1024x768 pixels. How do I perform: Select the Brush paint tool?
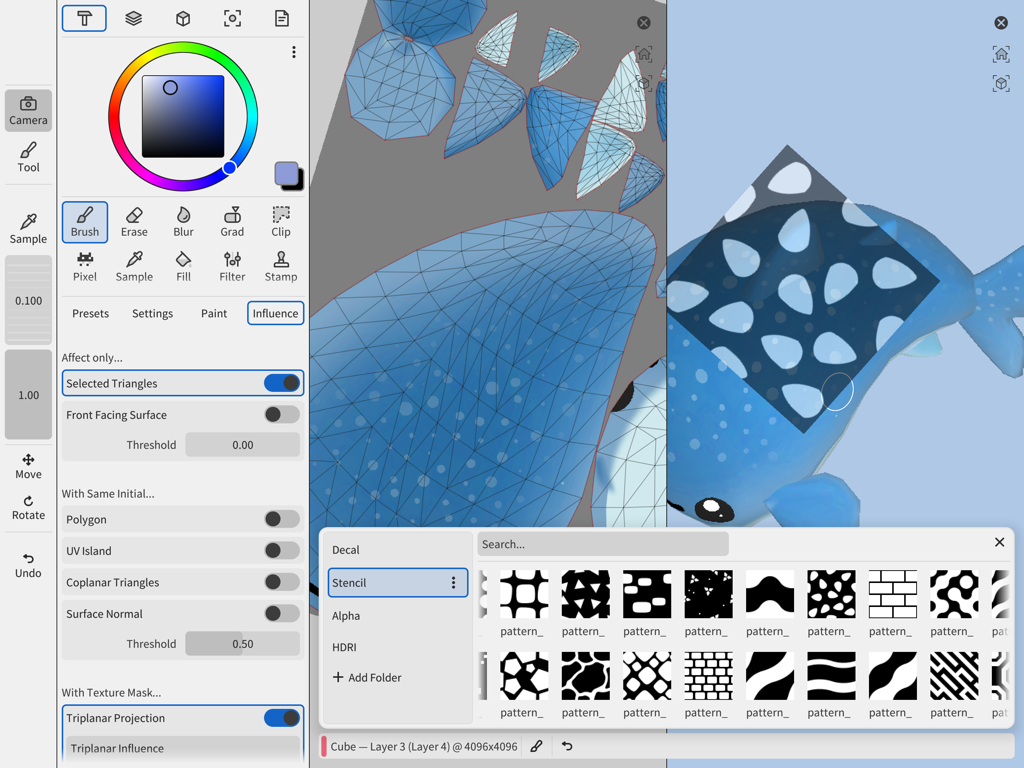pos(85,222)
